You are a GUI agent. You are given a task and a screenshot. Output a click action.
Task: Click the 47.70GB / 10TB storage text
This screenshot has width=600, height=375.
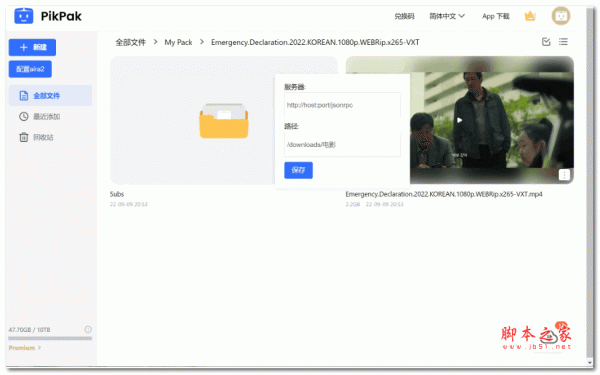tap(29, 329)
